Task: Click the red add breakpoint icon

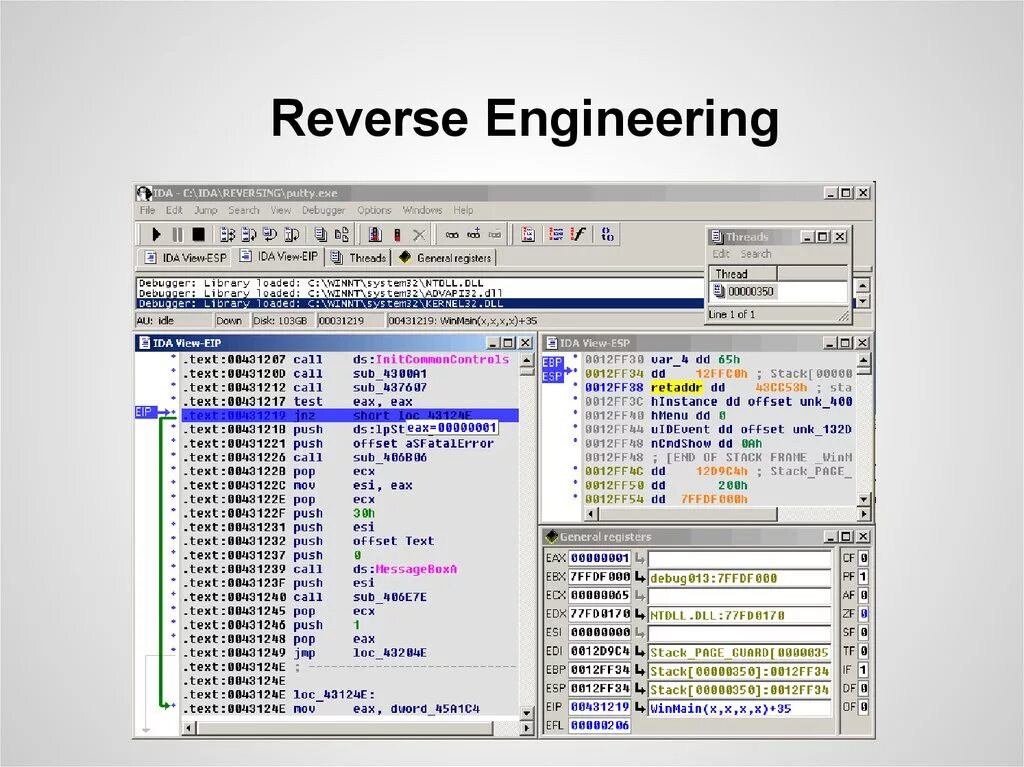Action: click(396, 234)
